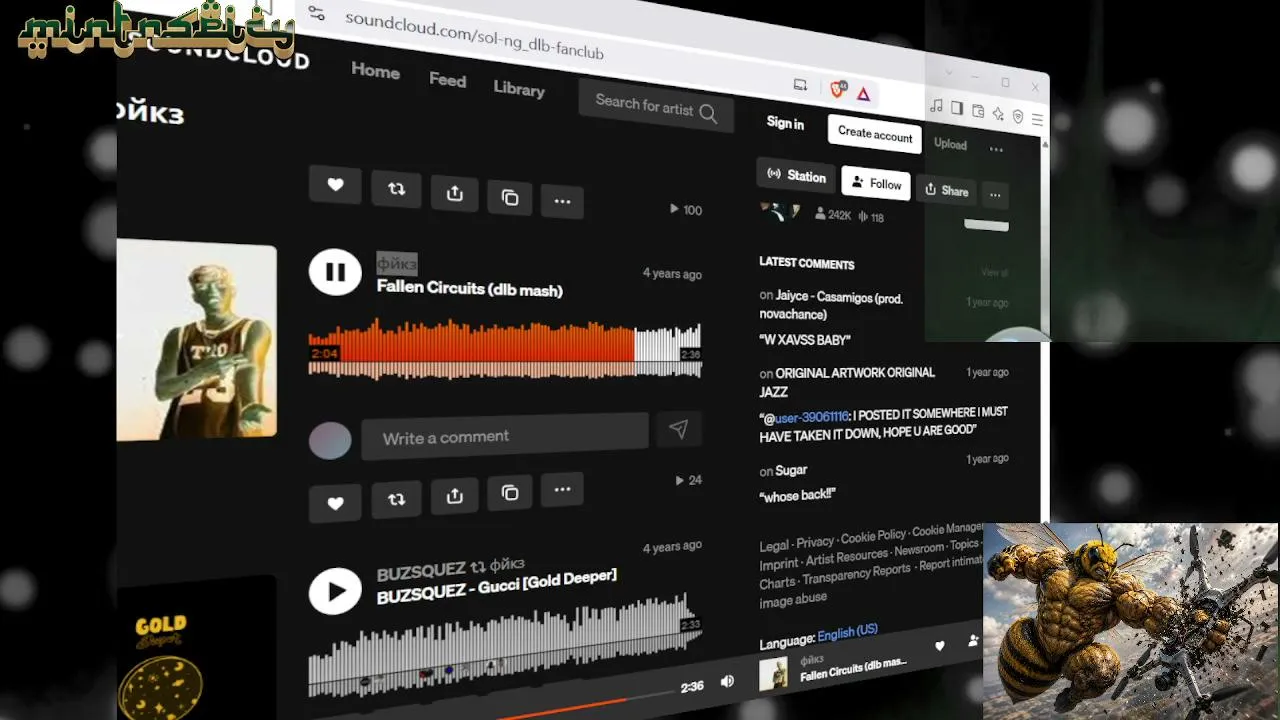Click the page scrollbar on right edge
Viewport: 1280px width, 720px height.
pos(1044,330)
